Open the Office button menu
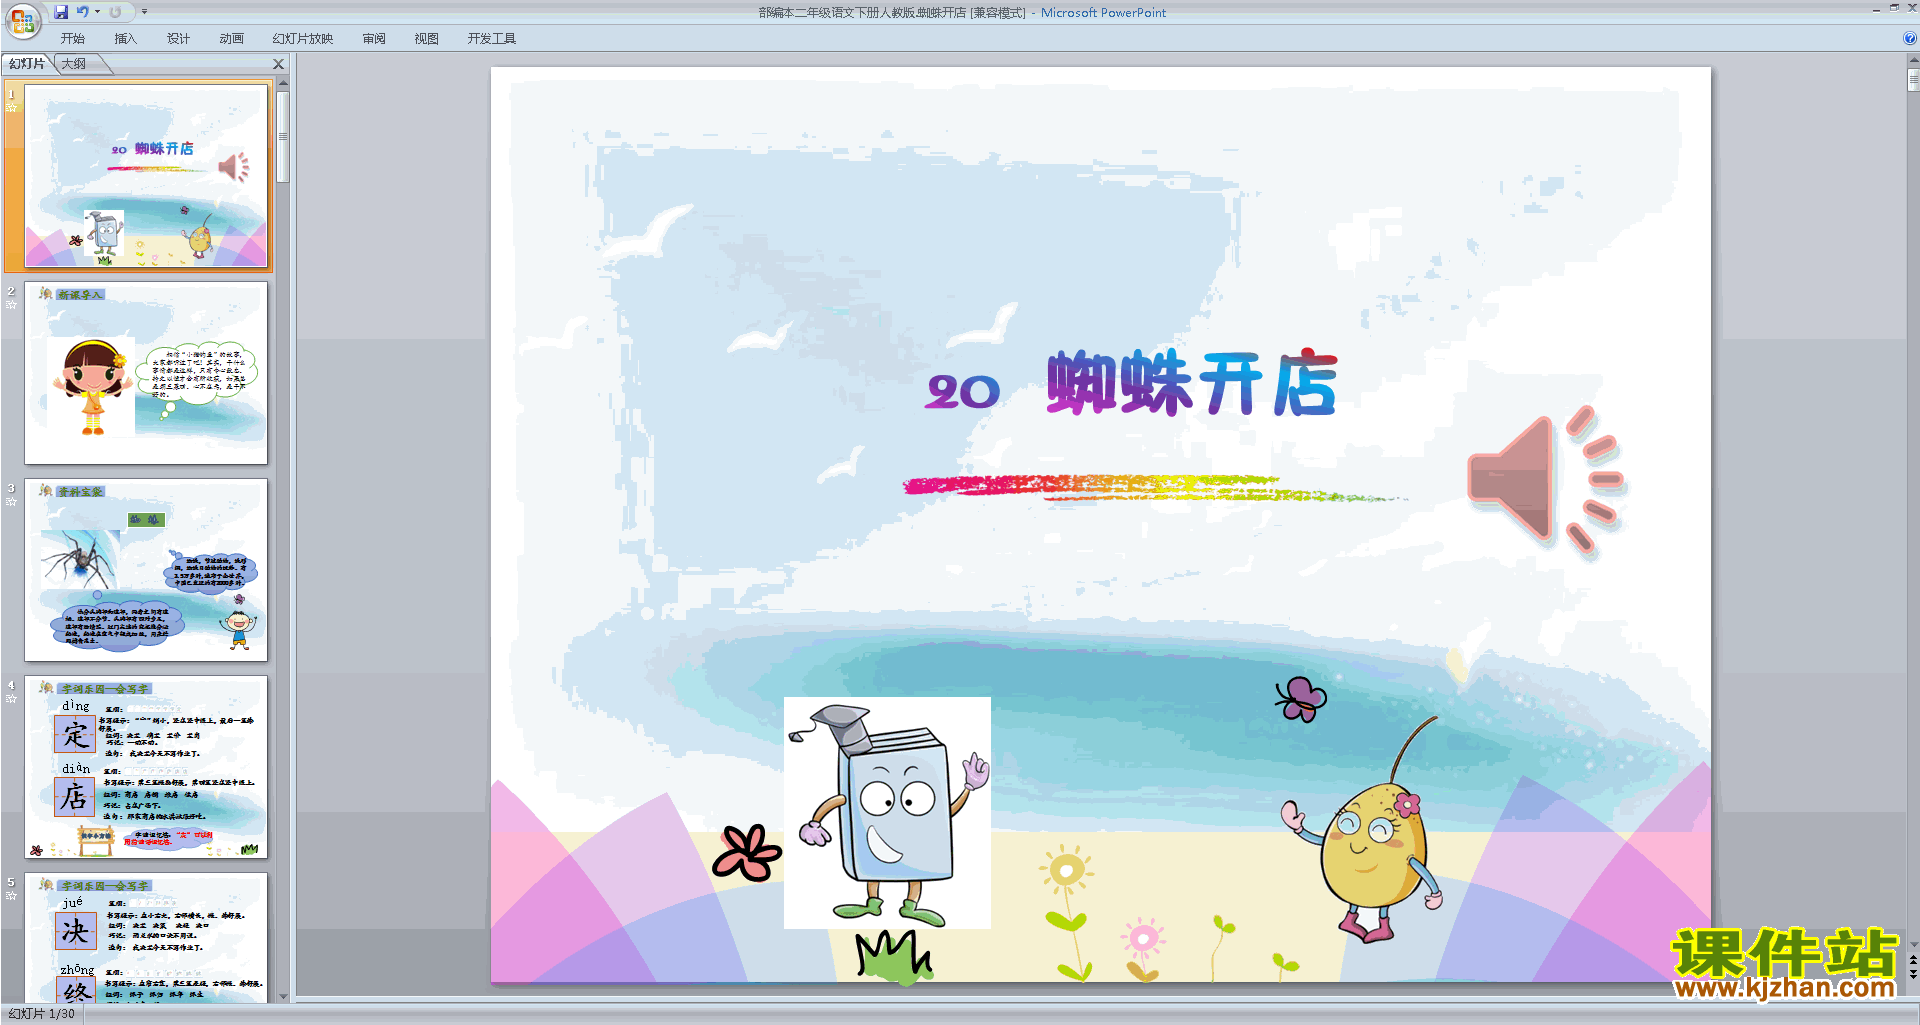The height and width of the screenshot is (1025, 1920). tap(22, 20)
